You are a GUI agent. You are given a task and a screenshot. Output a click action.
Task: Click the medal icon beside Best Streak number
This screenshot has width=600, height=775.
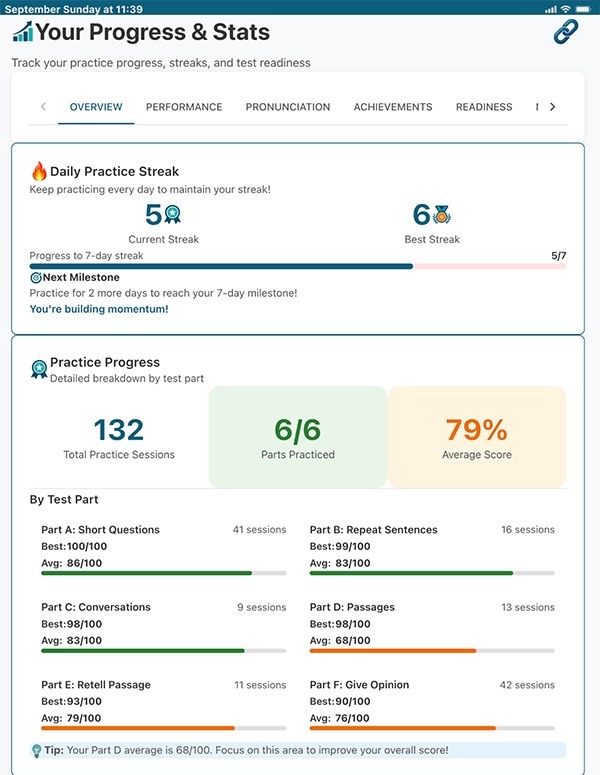point(441,215)
